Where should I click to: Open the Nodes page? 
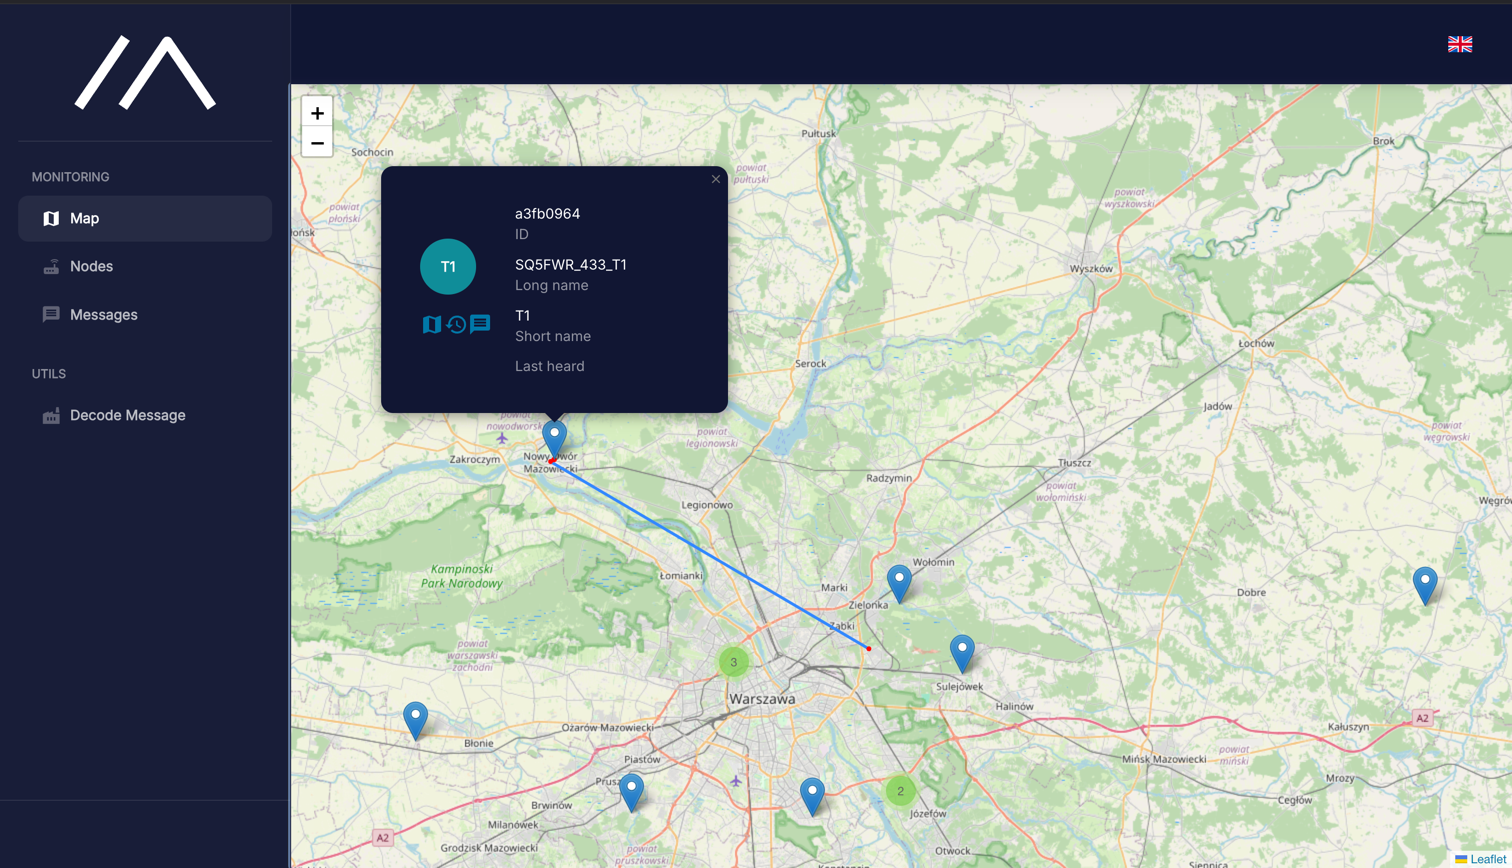tap(145, 266)
